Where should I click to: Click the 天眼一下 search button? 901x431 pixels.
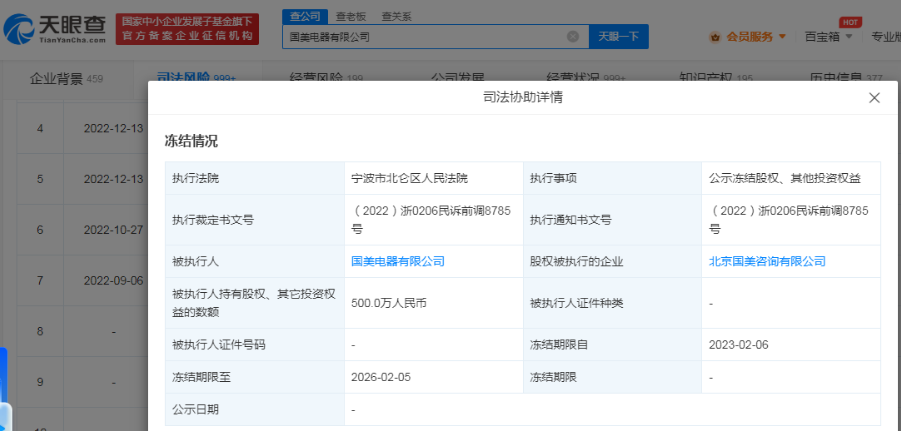[618, 37]
